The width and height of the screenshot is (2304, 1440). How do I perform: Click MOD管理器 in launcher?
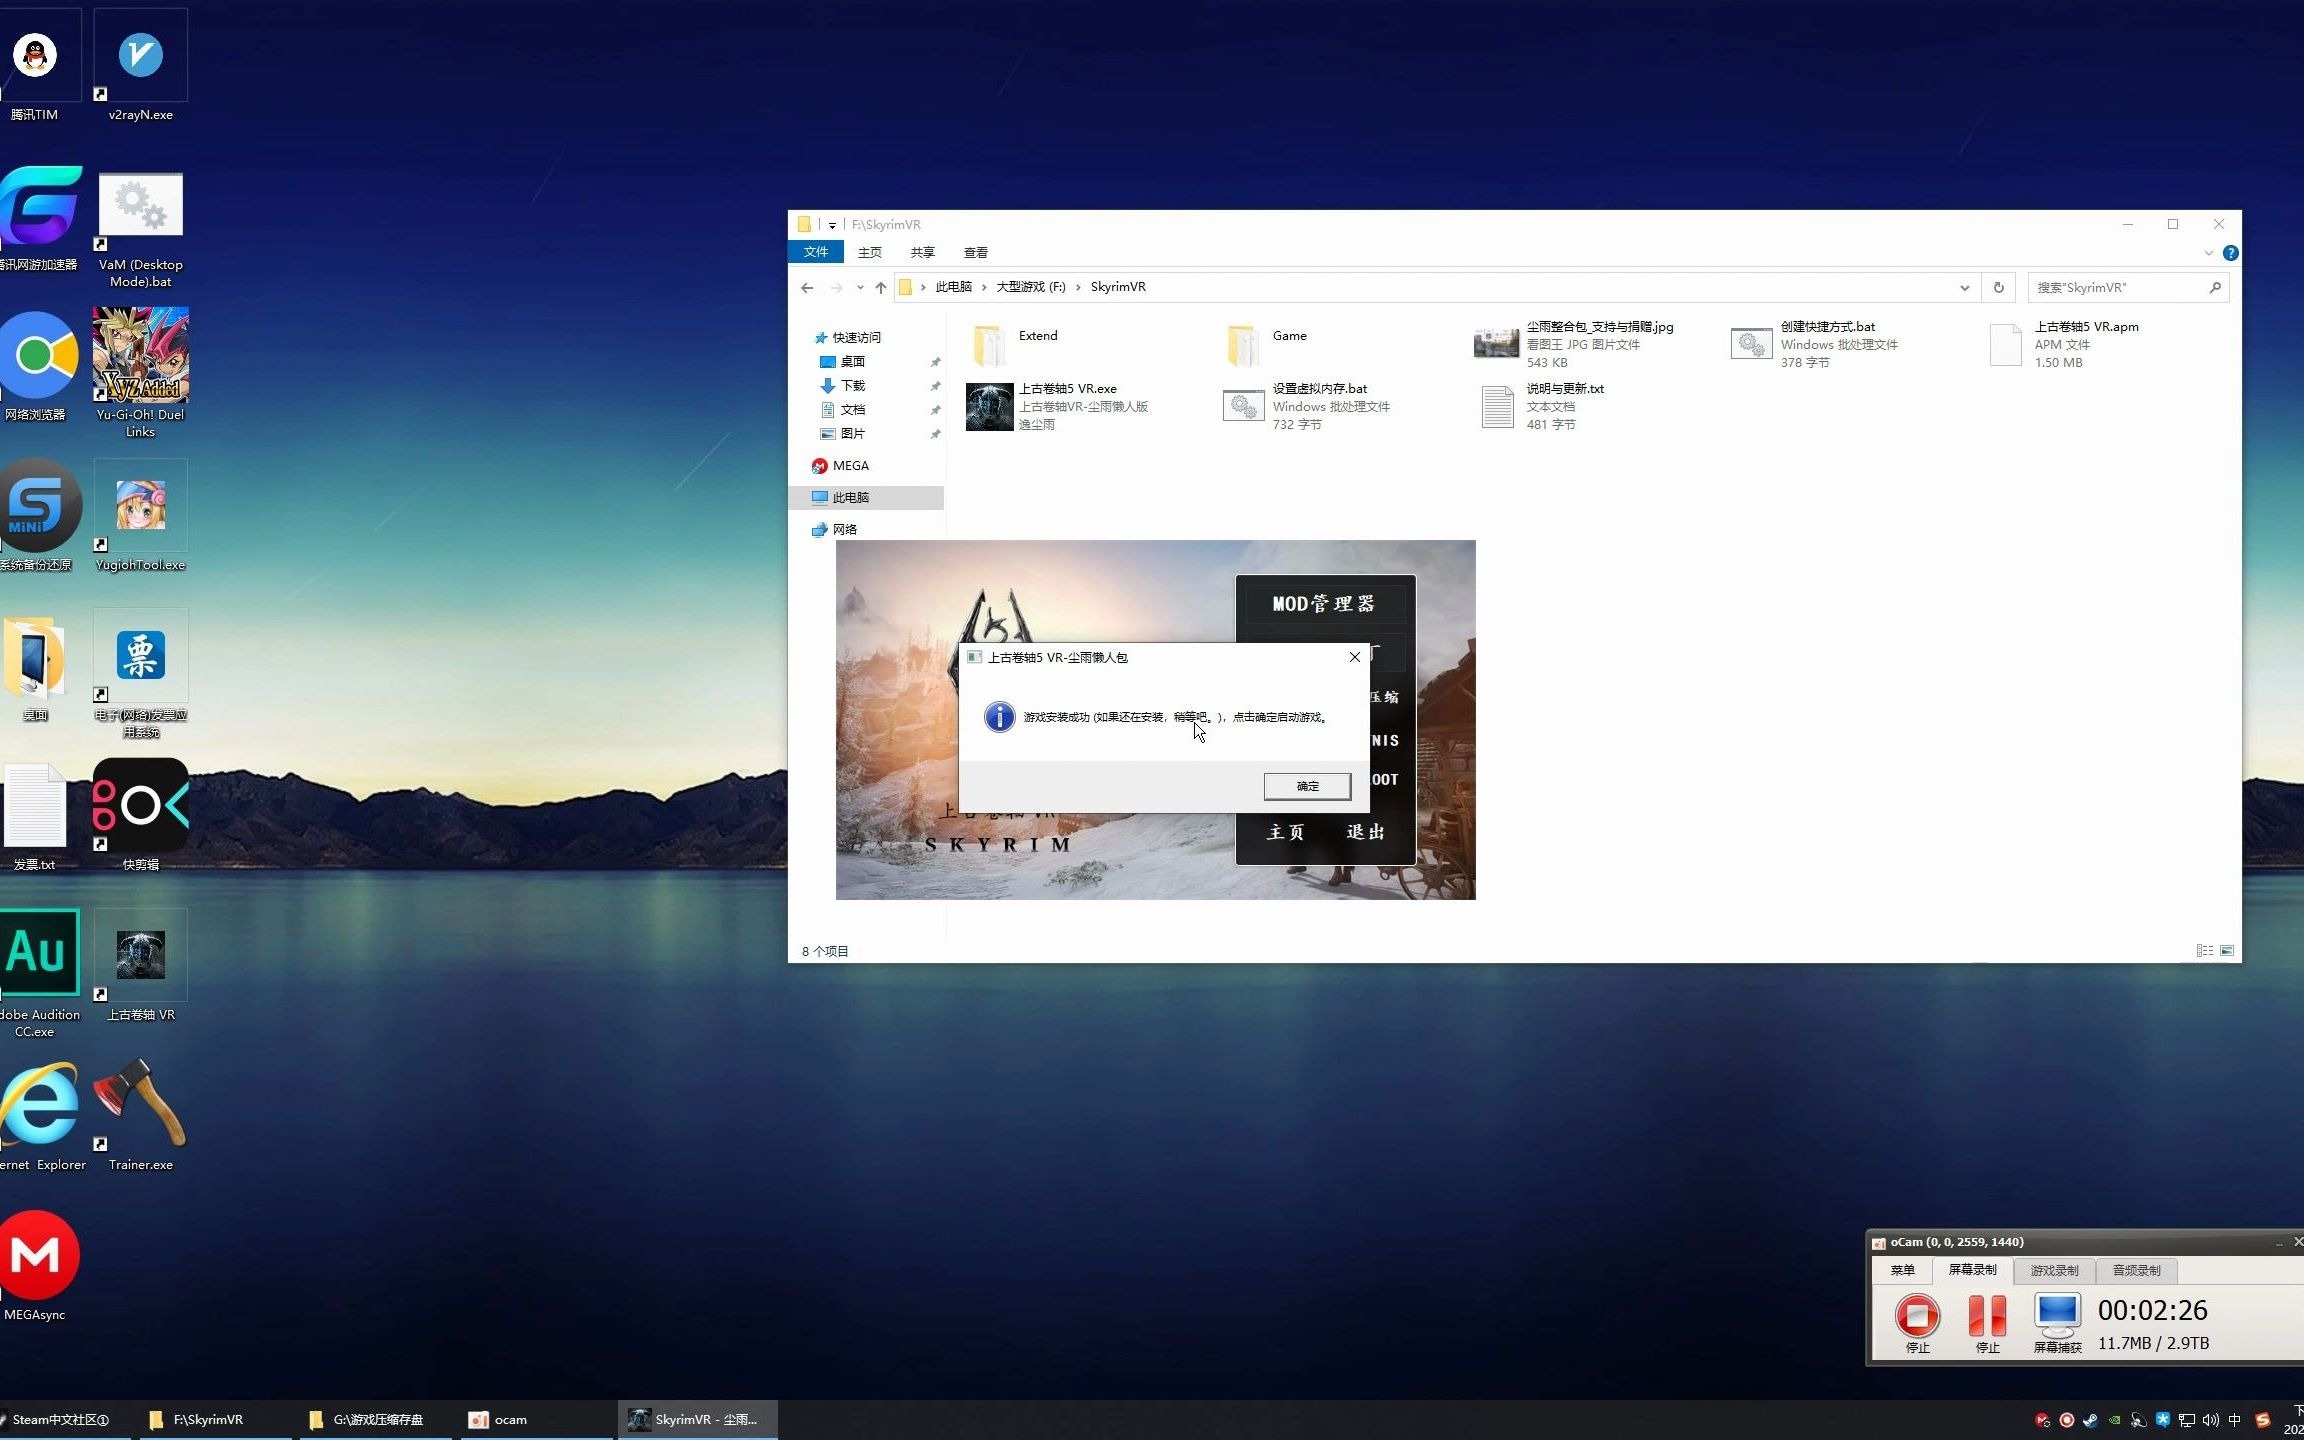pos(1323,604)
